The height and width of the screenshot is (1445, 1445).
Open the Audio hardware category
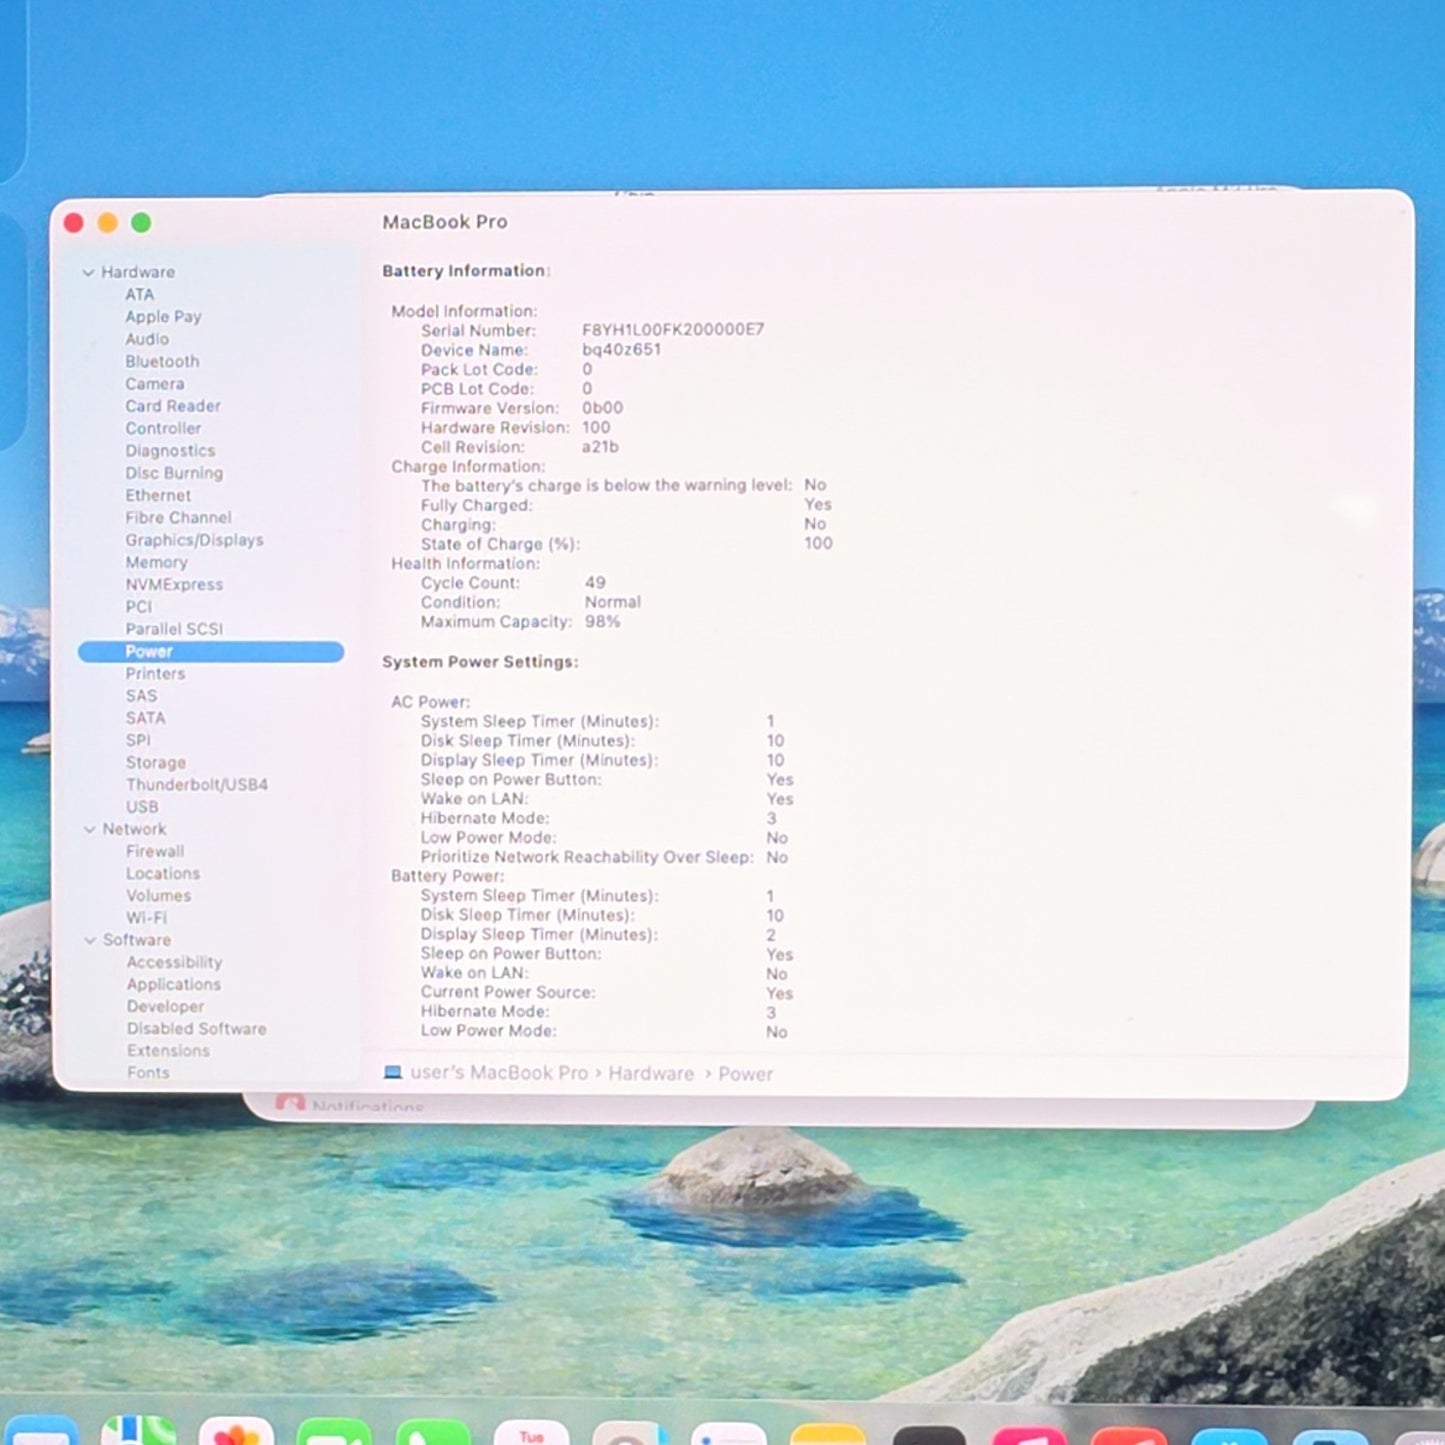point(147,339)
